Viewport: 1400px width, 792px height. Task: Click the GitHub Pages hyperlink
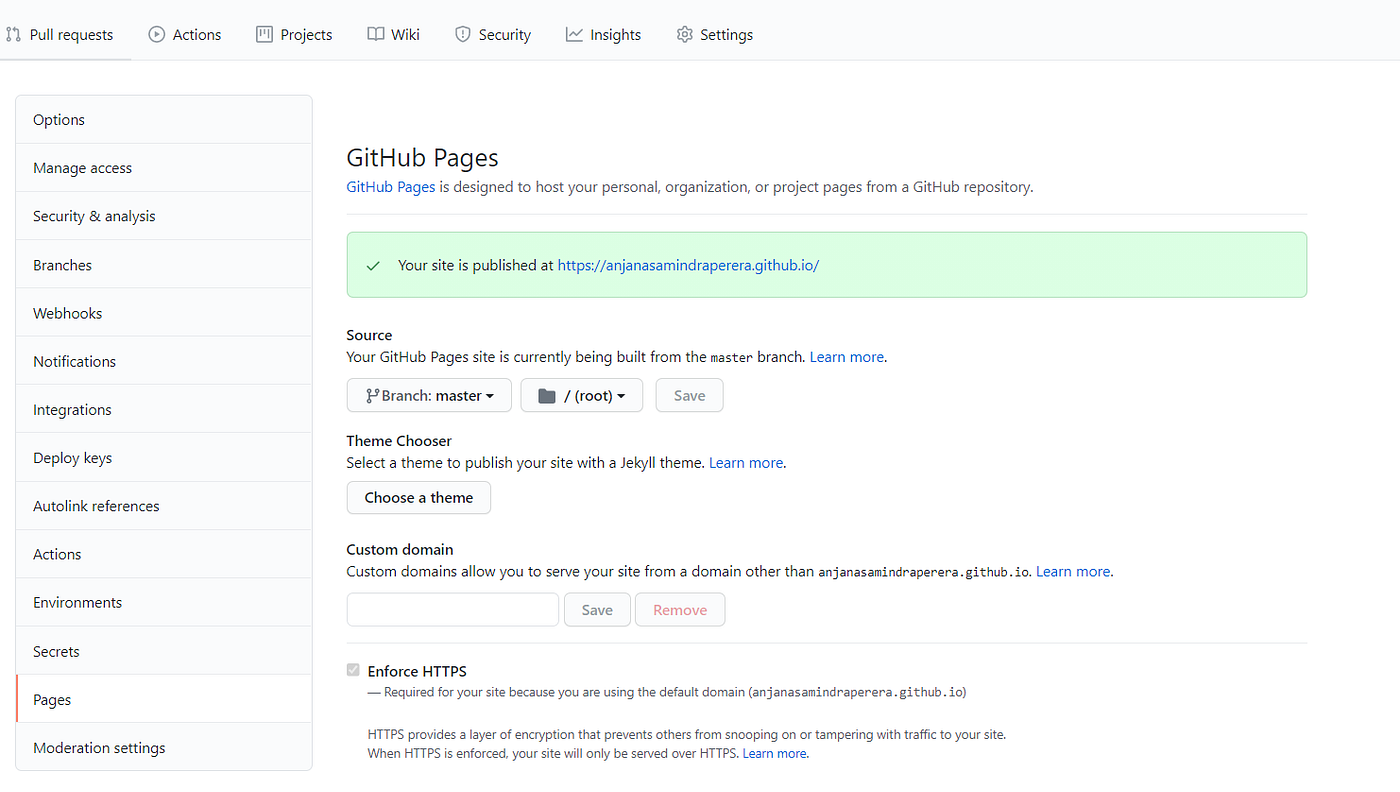[x=390, y=186]
